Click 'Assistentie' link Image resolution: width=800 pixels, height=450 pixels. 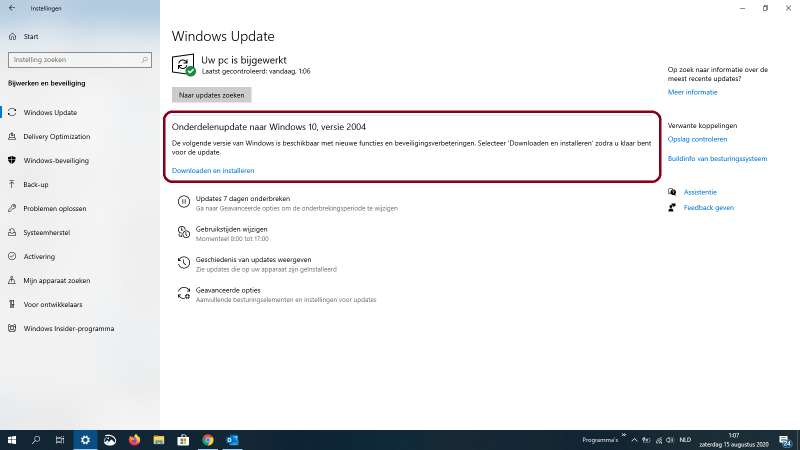[x=700, y=192]
